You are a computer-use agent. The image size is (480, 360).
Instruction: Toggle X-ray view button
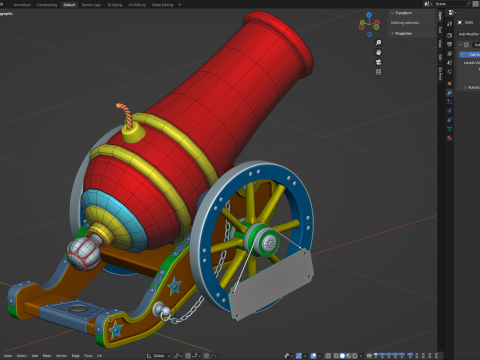point(328,356)
